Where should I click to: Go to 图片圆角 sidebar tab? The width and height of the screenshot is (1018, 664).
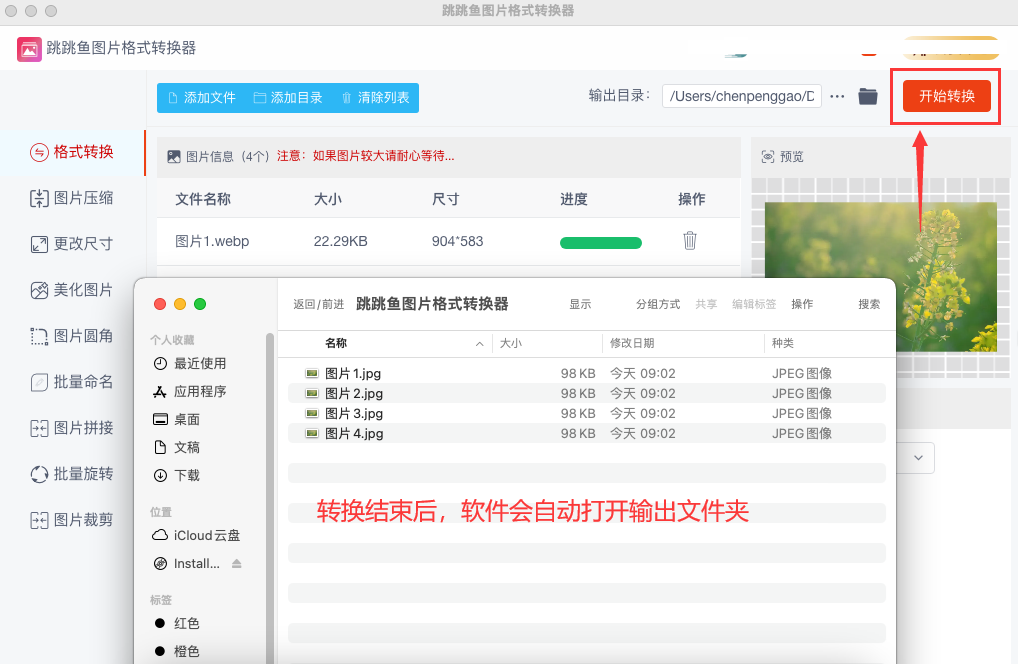[x=72, y=336]
